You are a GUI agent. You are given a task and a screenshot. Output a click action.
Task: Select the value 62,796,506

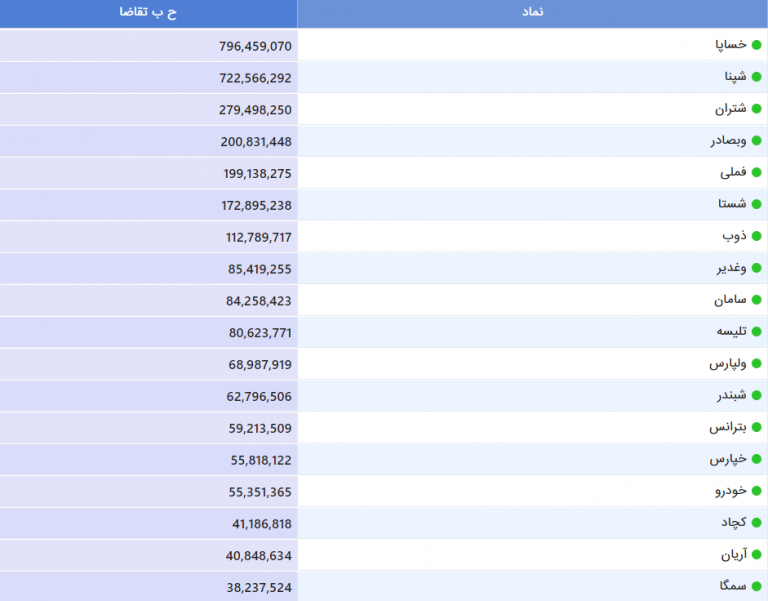pos(259,397)
